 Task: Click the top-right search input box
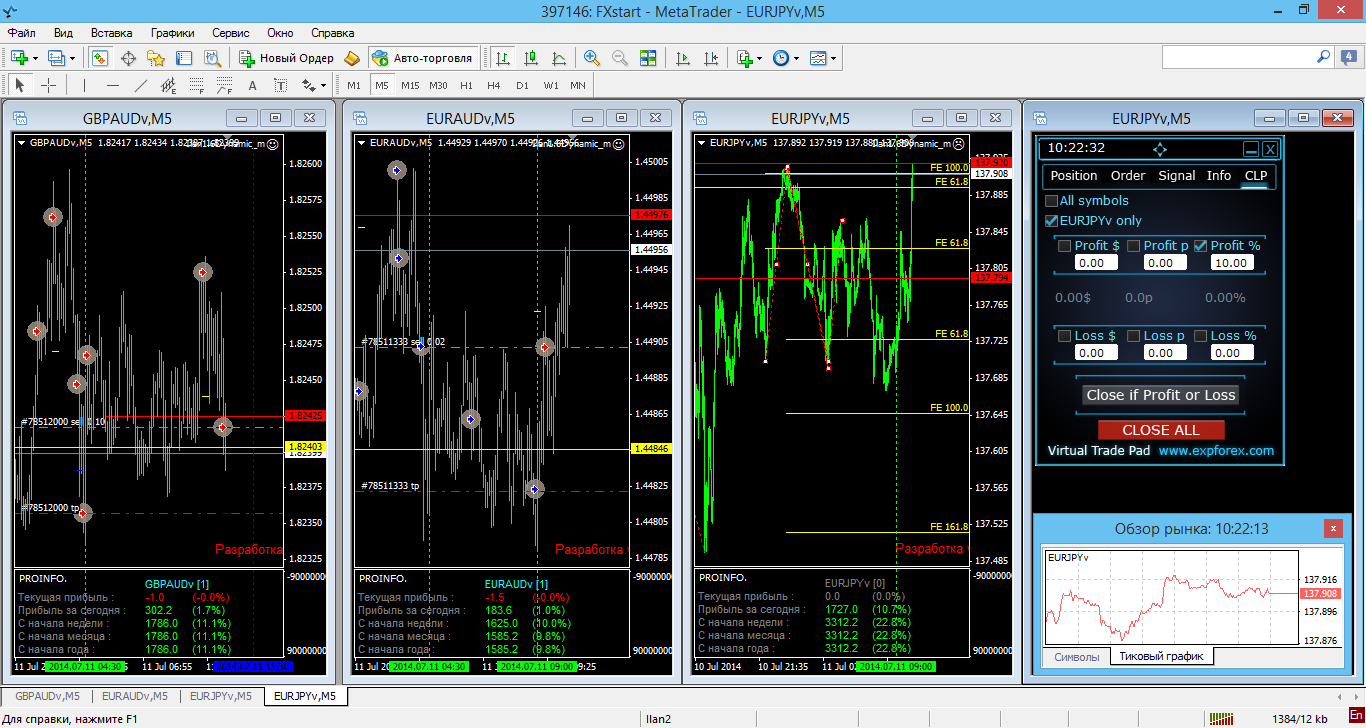(1238, 57)
